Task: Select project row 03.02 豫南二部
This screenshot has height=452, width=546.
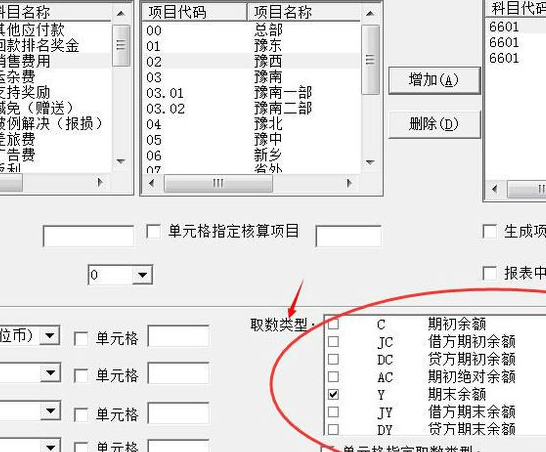Action: [x=251, y=109]
